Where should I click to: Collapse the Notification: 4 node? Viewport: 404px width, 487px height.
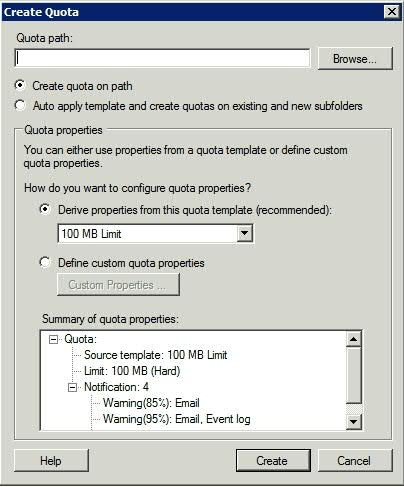[x=72, y=388]
